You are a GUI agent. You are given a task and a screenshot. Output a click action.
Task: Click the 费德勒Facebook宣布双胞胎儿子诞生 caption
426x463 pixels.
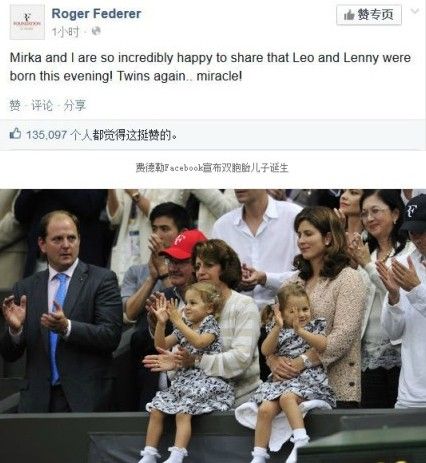pos(212,167)
